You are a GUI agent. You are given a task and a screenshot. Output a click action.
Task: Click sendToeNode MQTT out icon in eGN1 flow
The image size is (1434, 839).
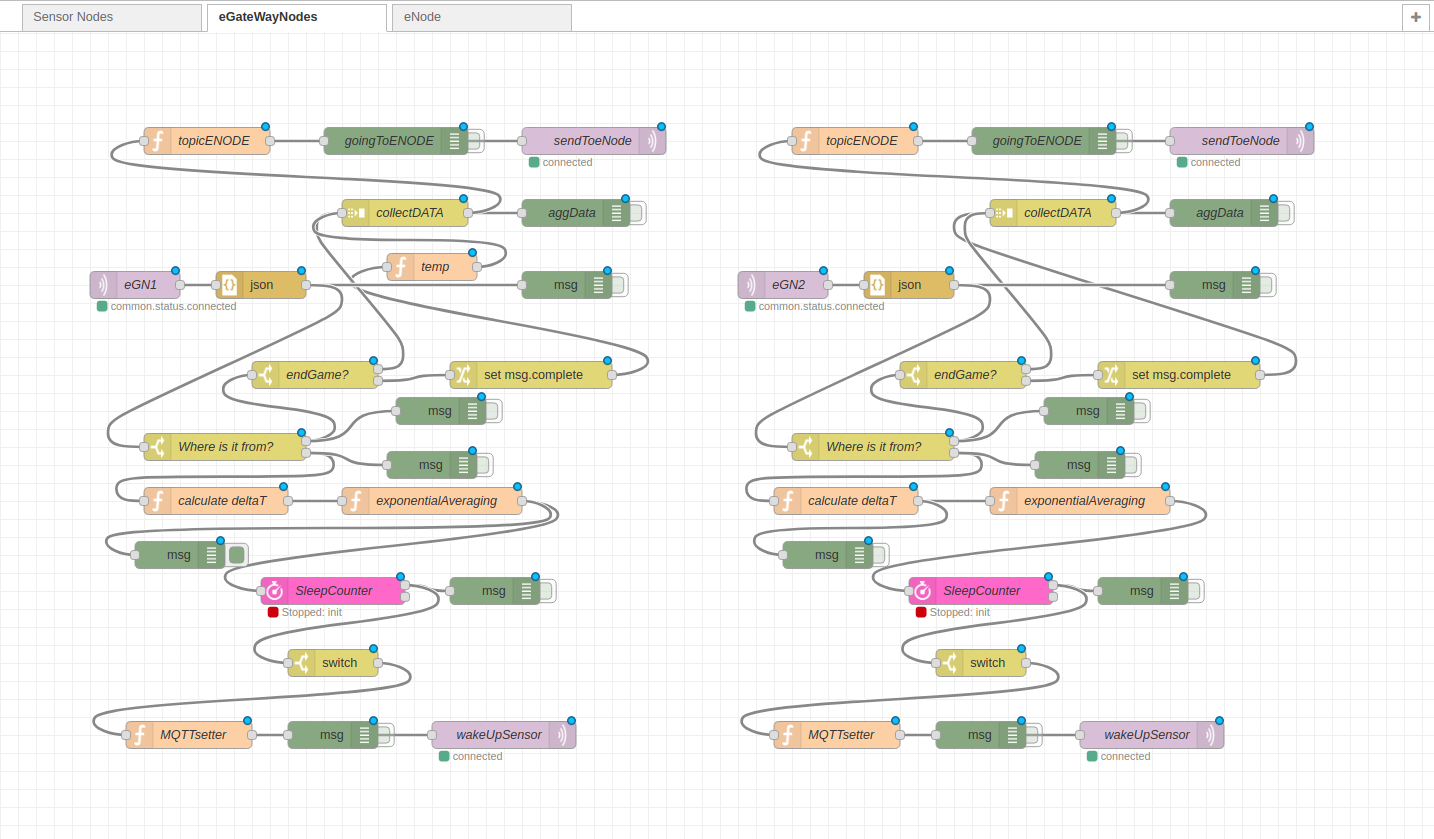[x=653, y=141]
